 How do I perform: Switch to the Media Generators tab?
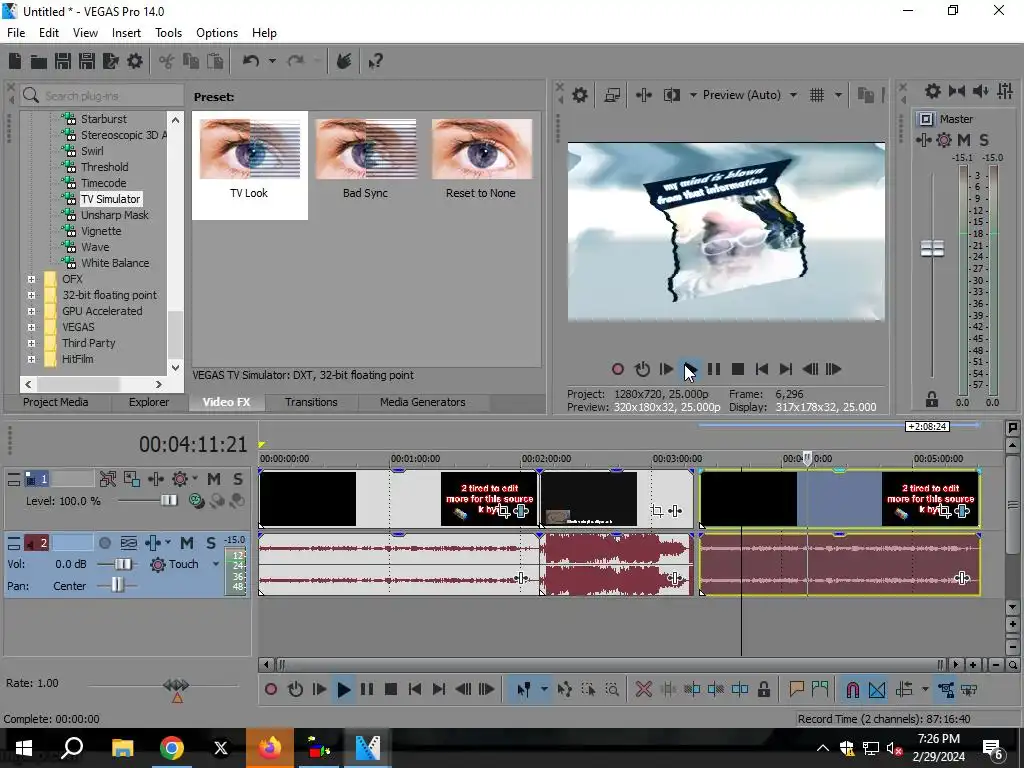coord(423,402)
